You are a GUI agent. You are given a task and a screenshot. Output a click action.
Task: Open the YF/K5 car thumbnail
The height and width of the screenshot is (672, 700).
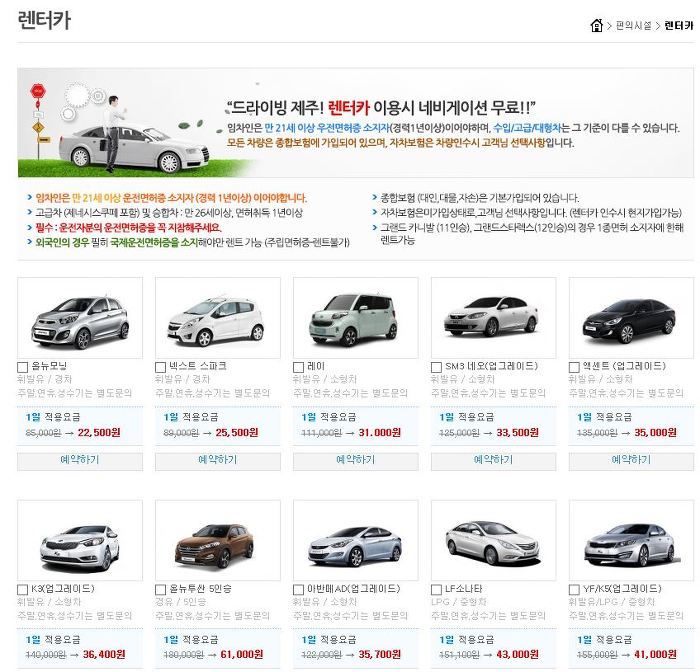[631, 540]
